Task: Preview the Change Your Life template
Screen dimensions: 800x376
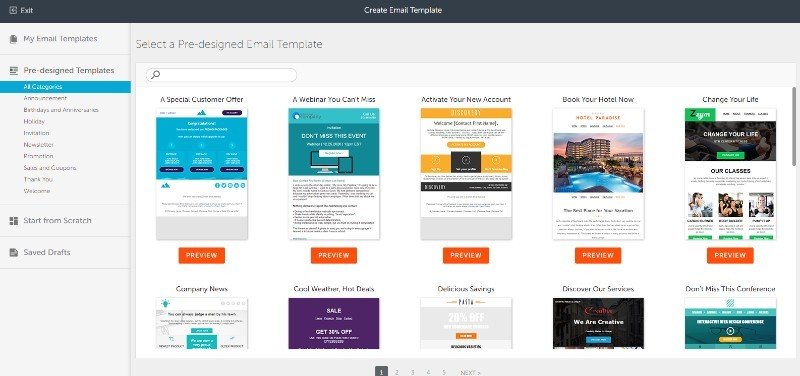Action: coord(730,256)
